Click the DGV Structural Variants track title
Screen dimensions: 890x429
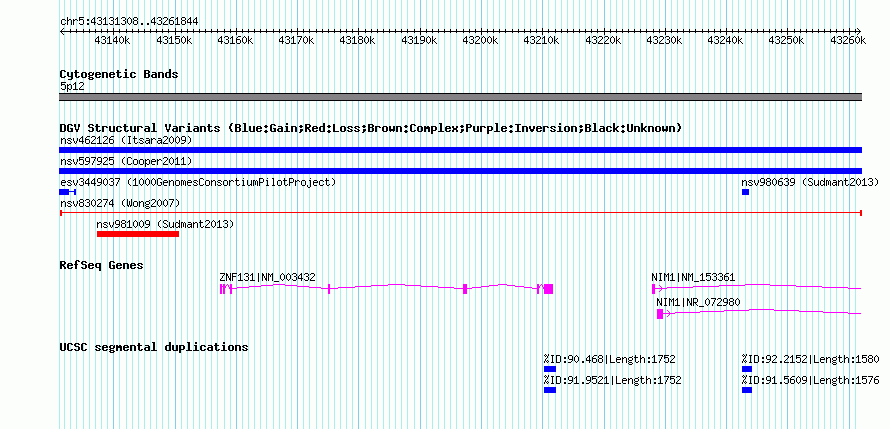[x=371, y=128]
